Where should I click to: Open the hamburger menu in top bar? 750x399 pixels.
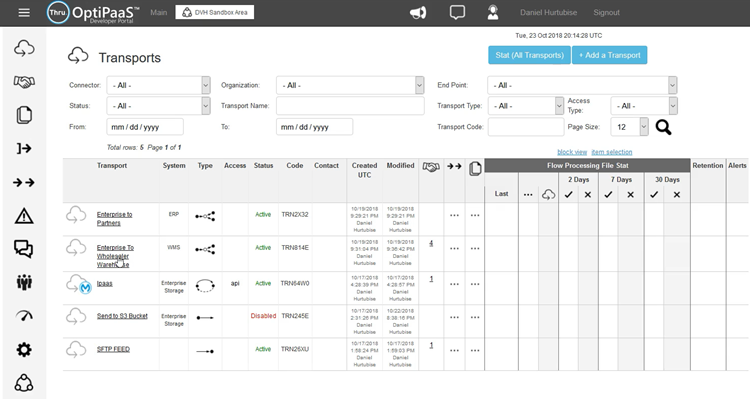[24, 13]
